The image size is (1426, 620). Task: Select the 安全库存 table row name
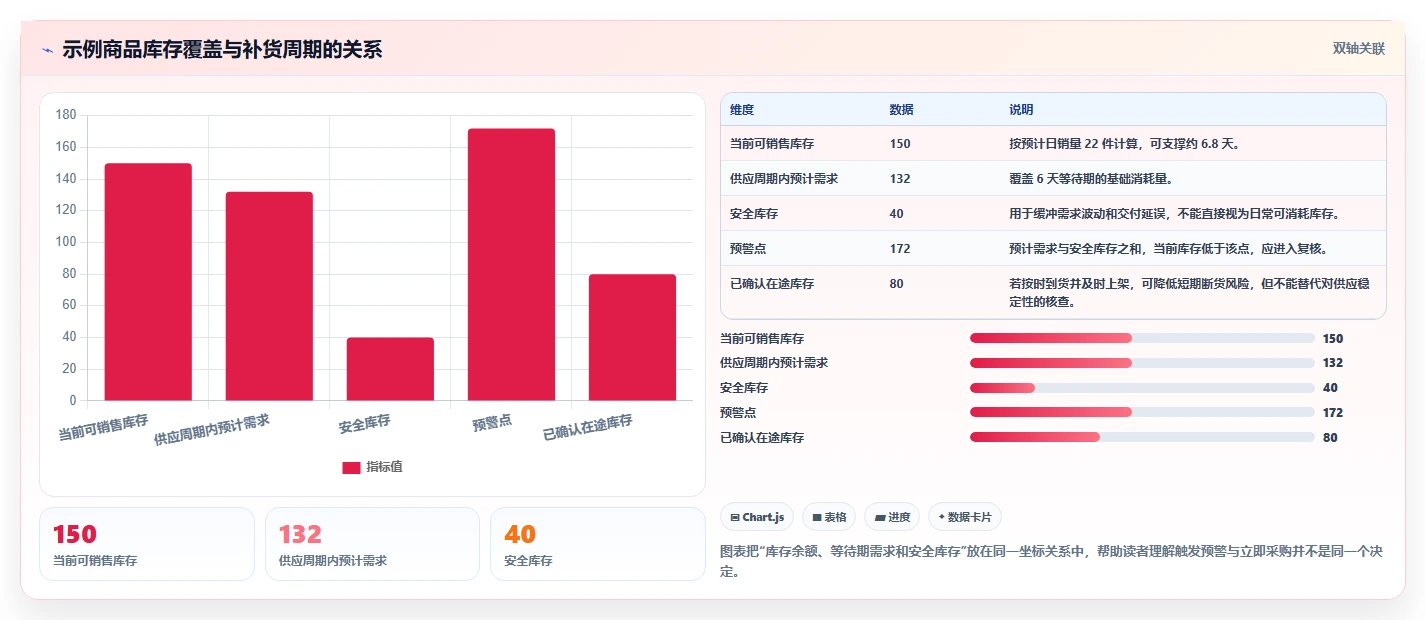click(x=754, y=214)
